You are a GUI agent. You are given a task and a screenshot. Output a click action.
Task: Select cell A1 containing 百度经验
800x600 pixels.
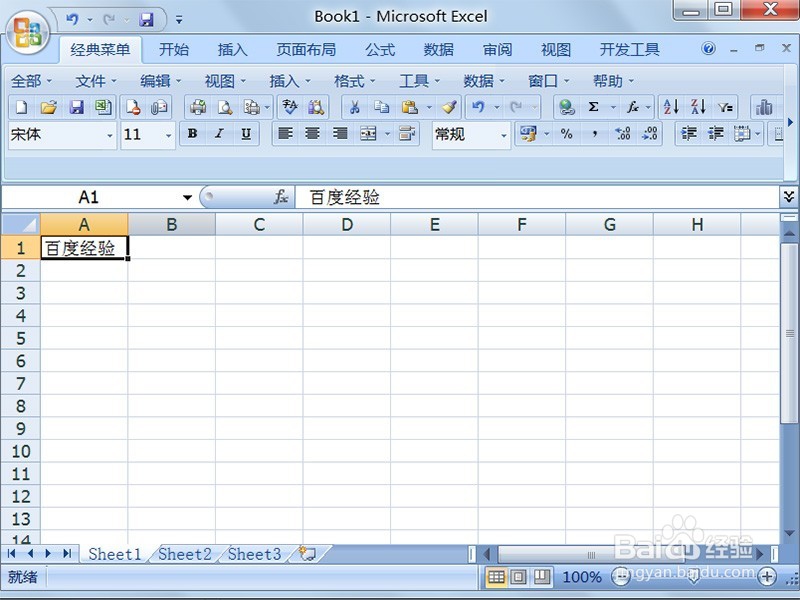click(x=84, y=247)
